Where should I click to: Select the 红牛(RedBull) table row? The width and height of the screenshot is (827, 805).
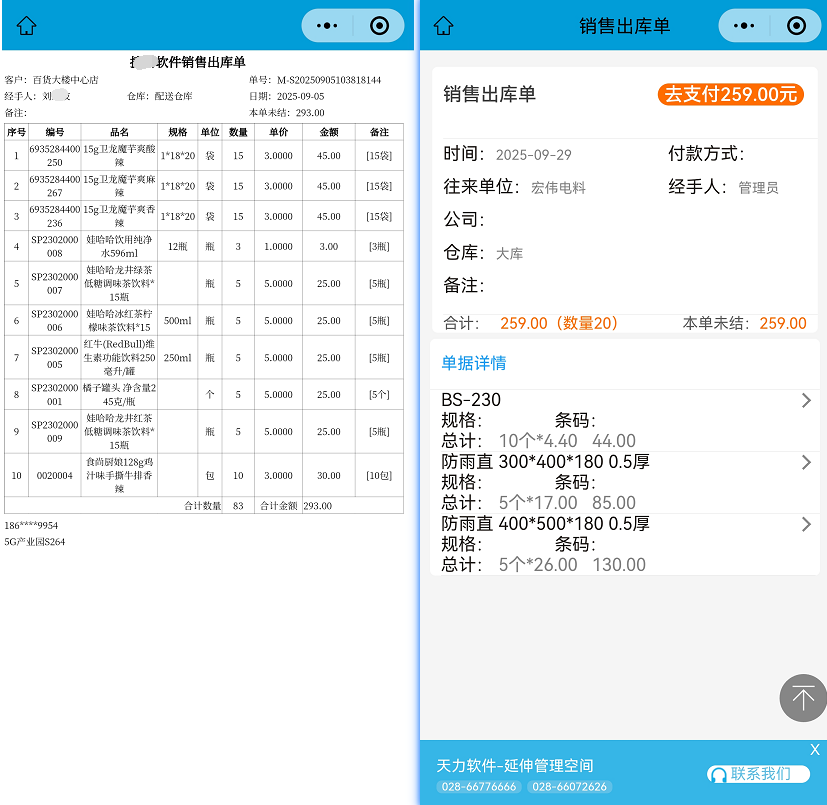click(x=203, y=357)
